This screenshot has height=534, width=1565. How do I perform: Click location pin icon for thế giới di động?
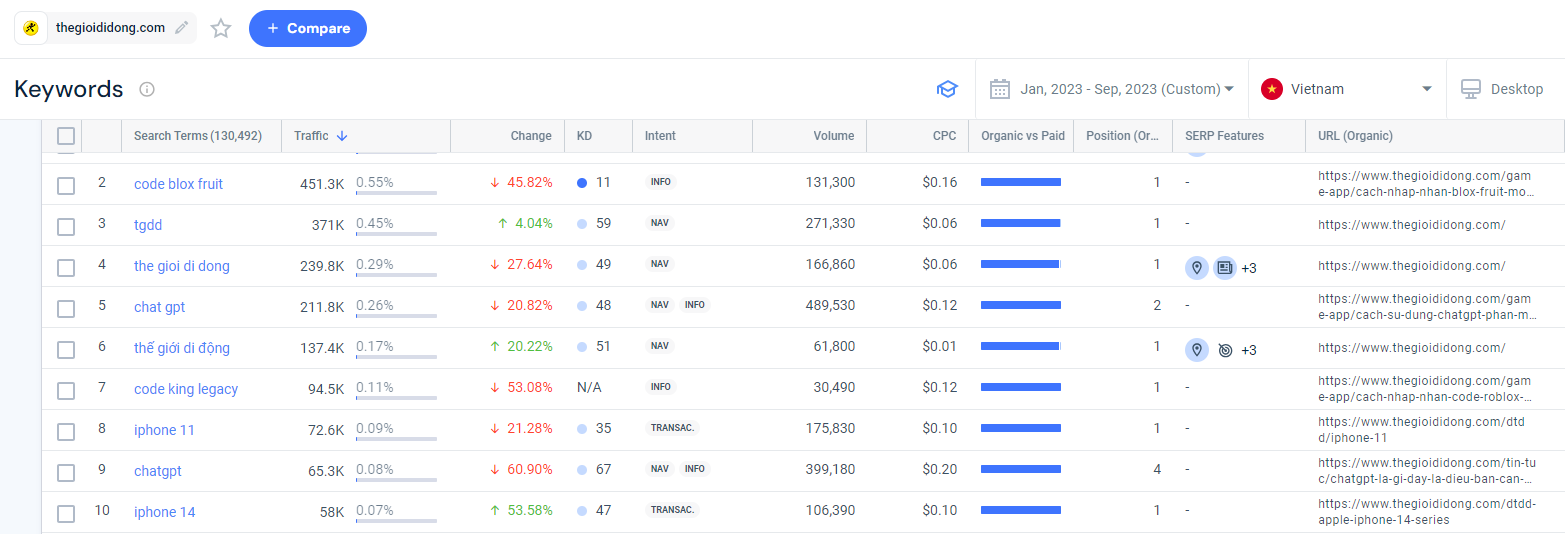click(x=1196, y=349)
